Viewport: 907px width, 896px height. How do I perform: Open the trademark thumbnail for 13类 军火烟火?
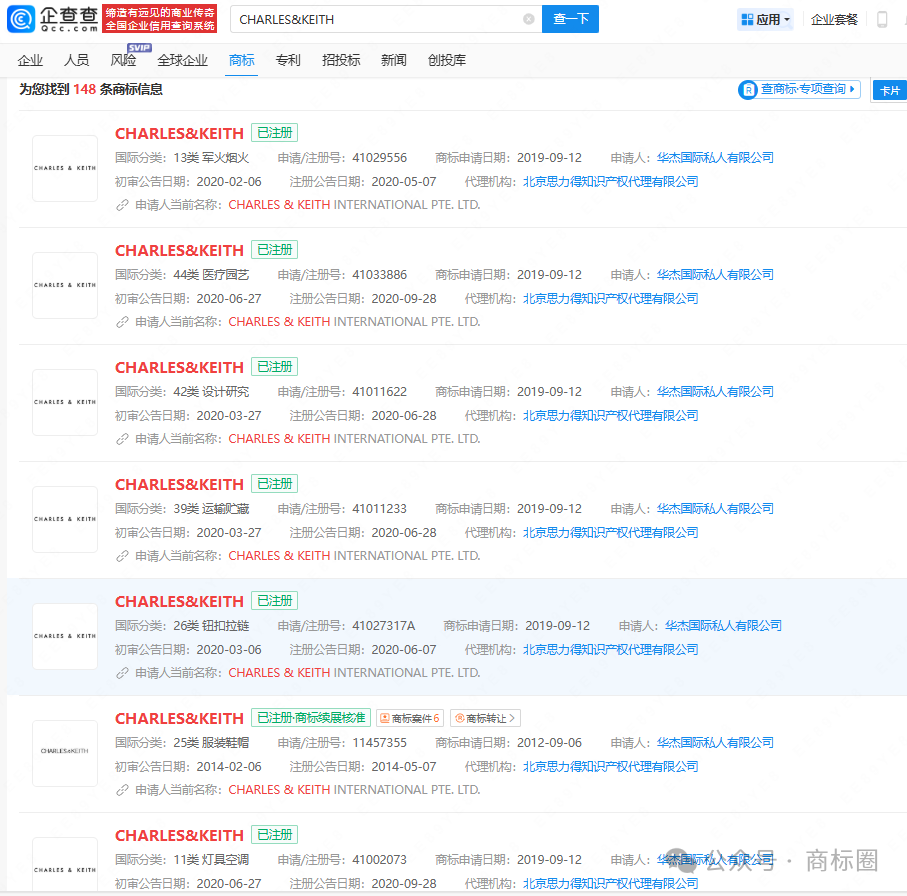point(65,168)
